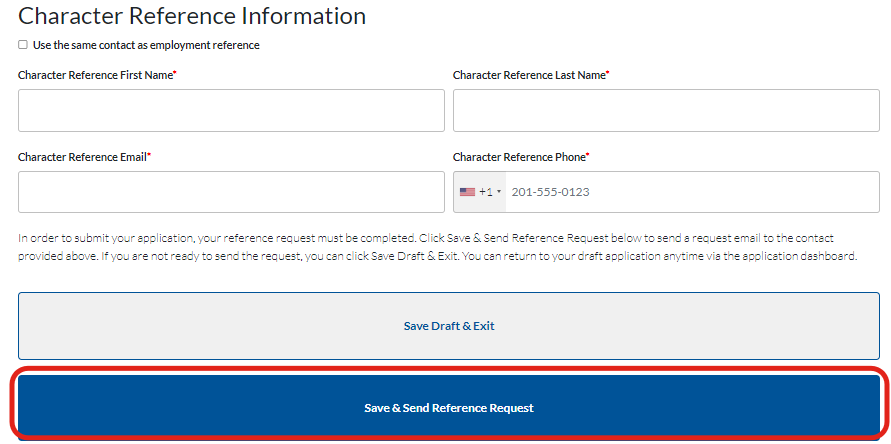This screenshot has width=891, height=444.
Task: Click the Character Reference Last Name label
Action: (x=528, y=75)
